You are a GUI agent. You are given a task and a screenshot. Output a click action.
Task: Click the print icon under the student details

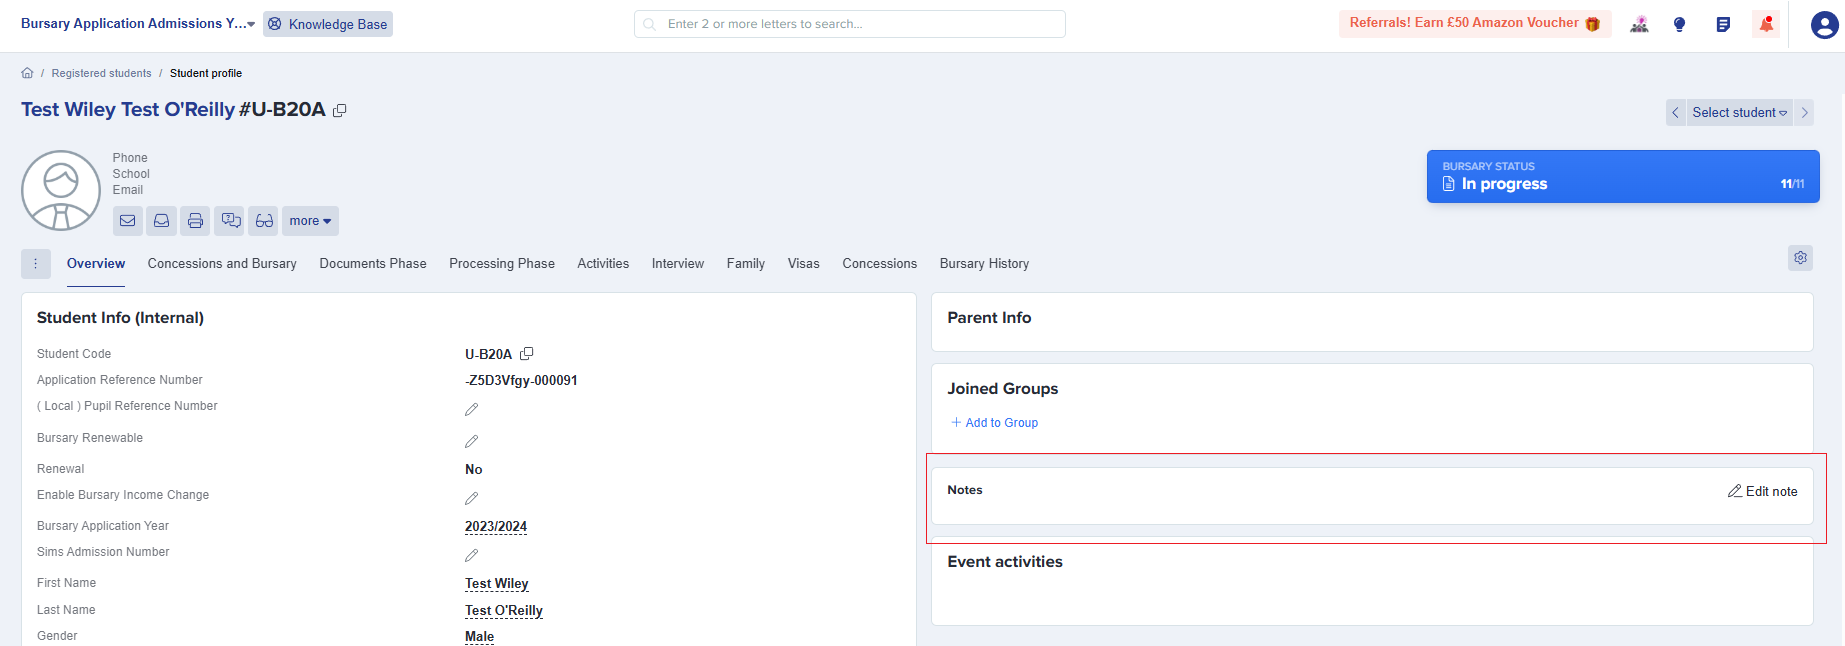click(x=195, y=221)
